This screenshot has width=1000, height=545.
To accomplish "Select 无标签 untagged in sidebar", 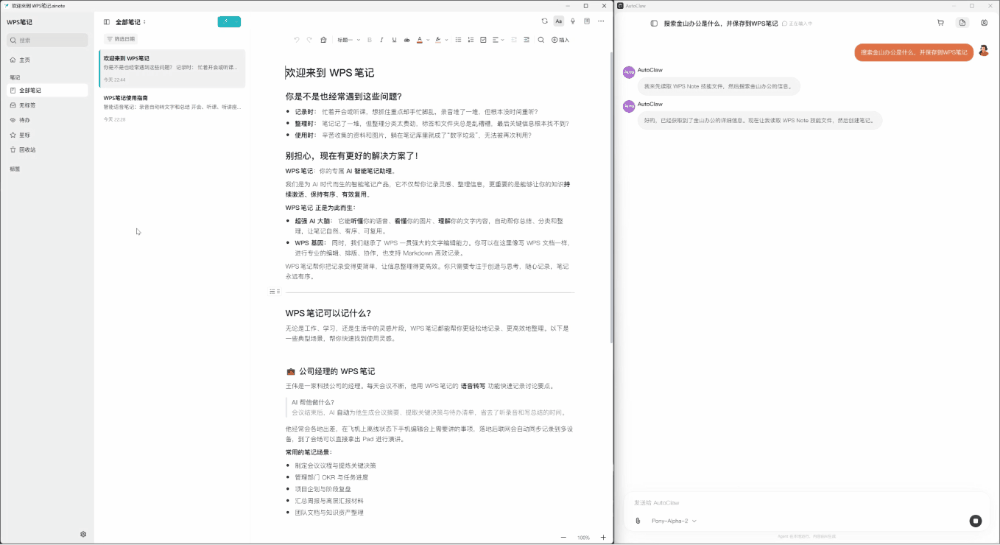I will pos(47,105).
